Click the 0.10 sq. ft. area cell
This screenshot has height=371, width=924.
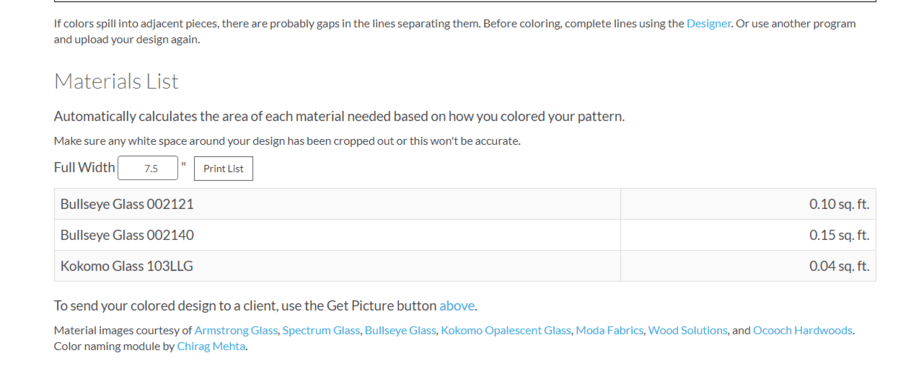[748, 204]
